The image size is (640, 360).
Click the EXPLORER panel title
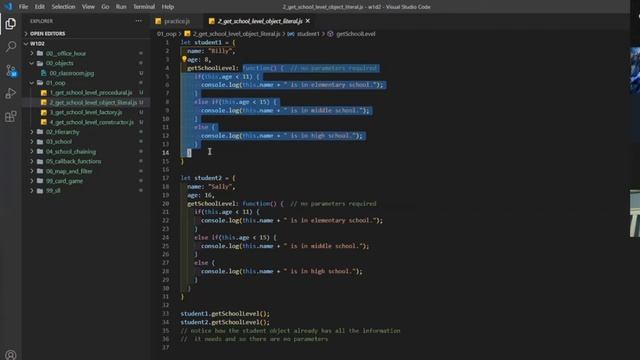[41, 21]
